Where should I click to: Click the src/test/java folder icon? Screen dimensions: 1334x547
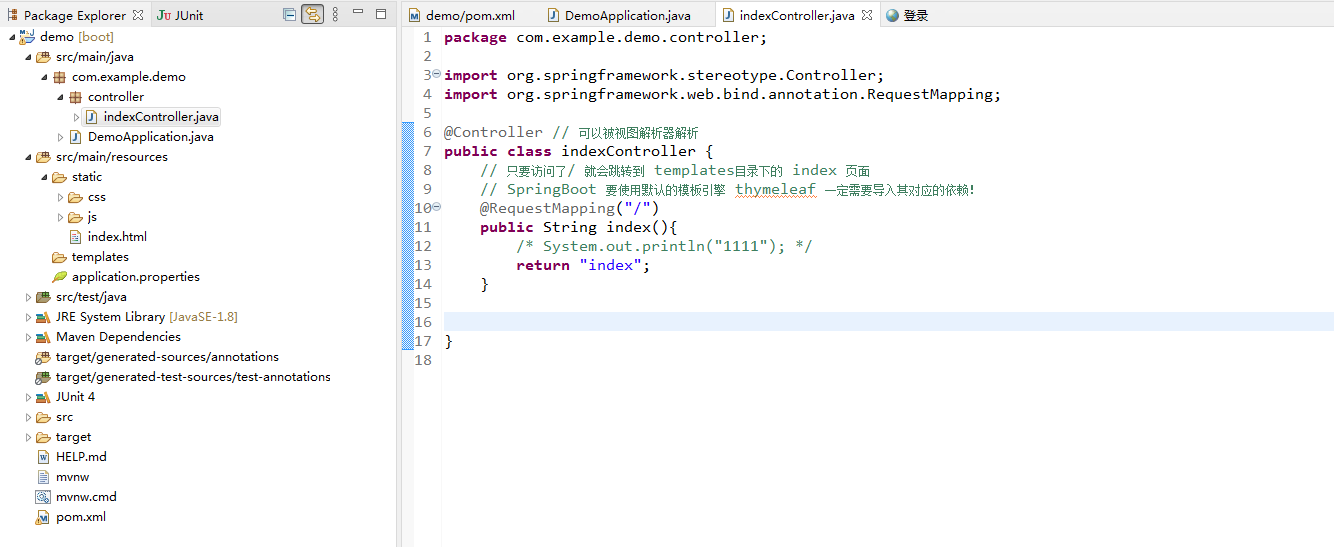43,297
